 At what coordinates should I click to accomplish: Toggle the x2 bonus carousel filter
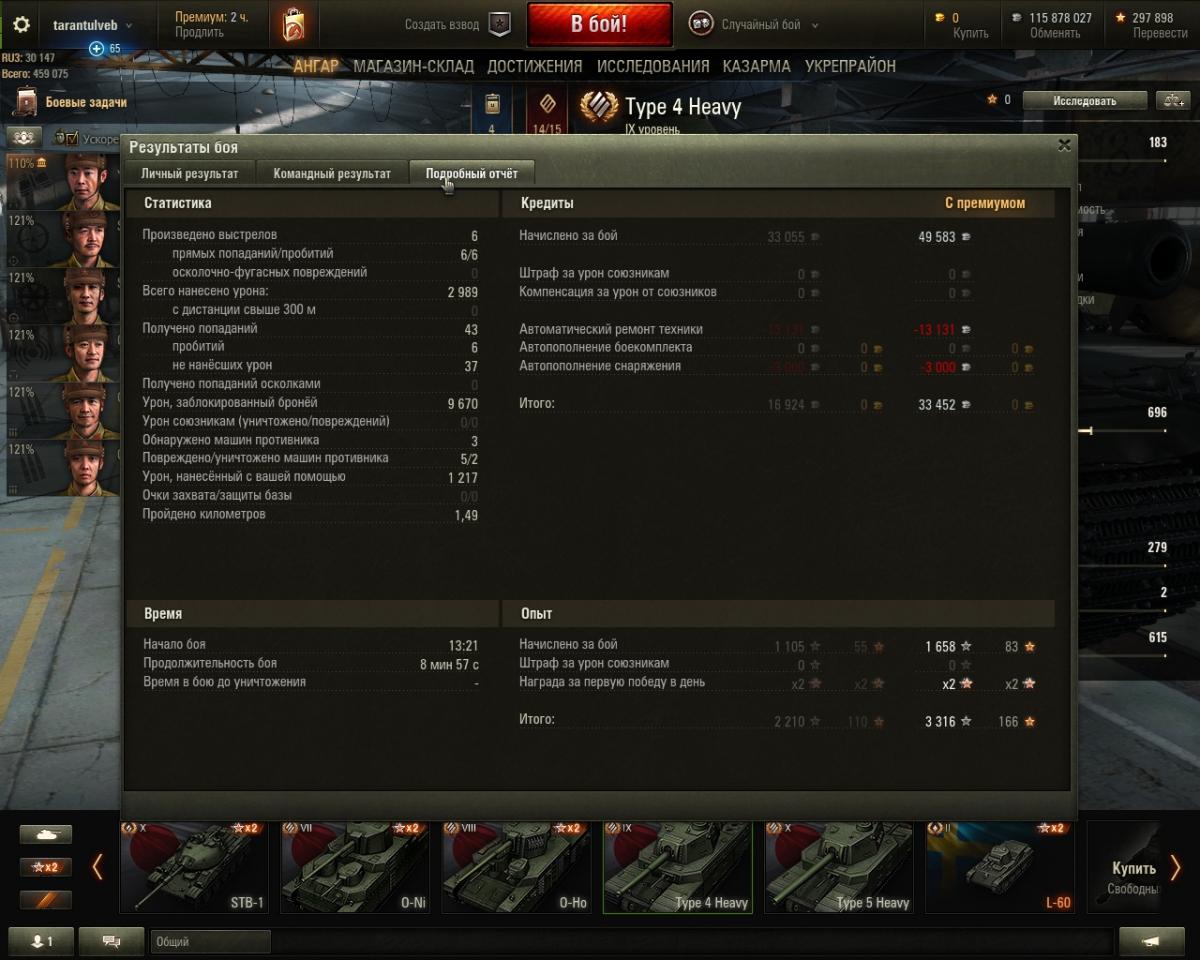coord(46,867)
